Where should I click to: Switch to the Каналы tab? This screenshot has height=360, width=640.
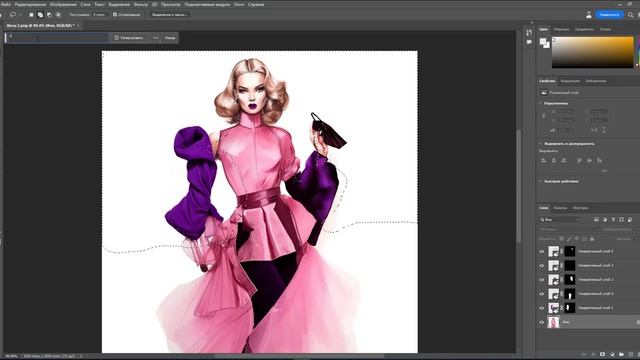pos(560,208)
